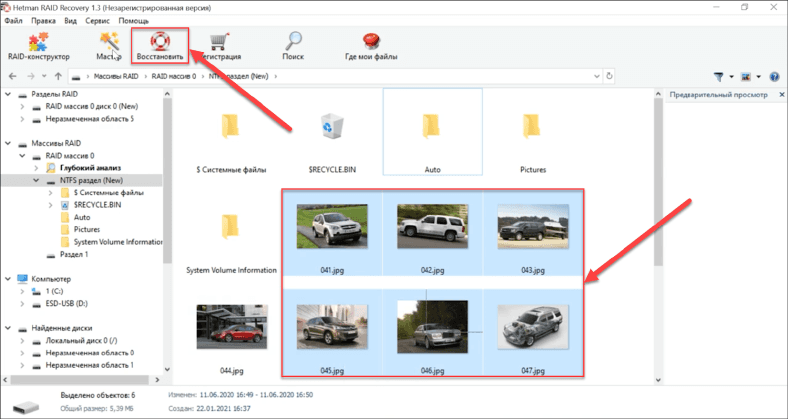788x419 pixels.
Task: Select Локальный диск 0 (/) in tree
Action: click(x=81, y=341)
